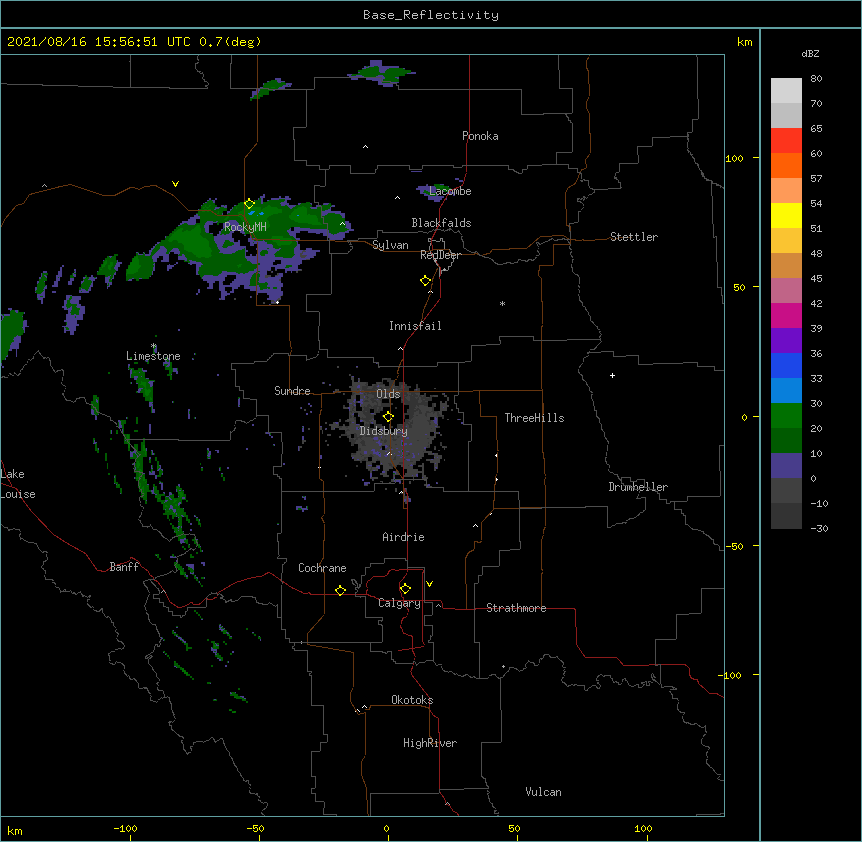The width and height of the screenshot is (862, 842).
Task: Click the yellow marker near Olds
Action: tap(388, 417)
